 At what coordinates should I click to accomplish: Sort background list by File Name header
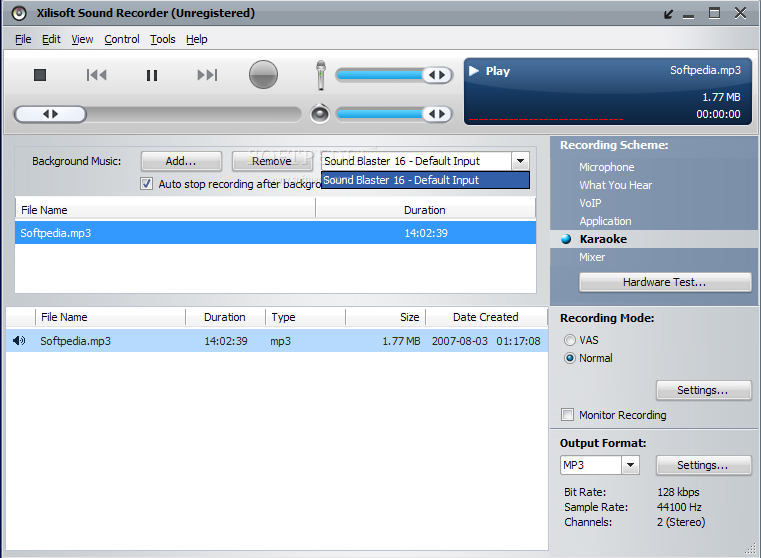click(x=165, y=210)
